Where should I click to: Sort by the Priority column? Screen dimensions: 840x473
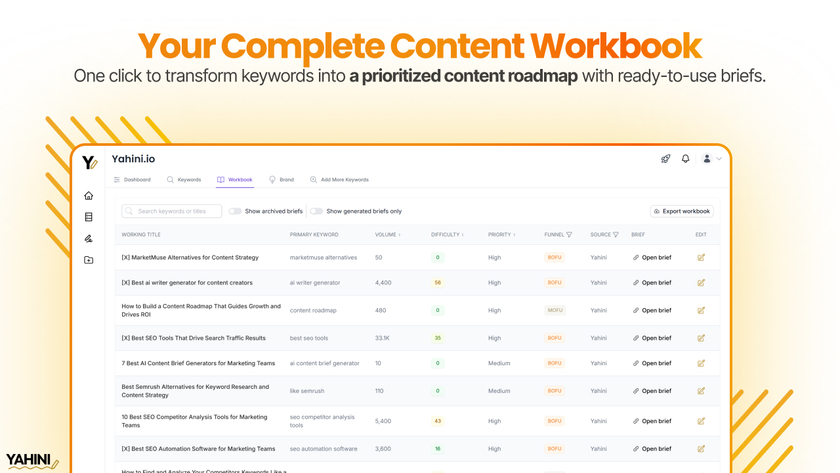click(501, 235)
